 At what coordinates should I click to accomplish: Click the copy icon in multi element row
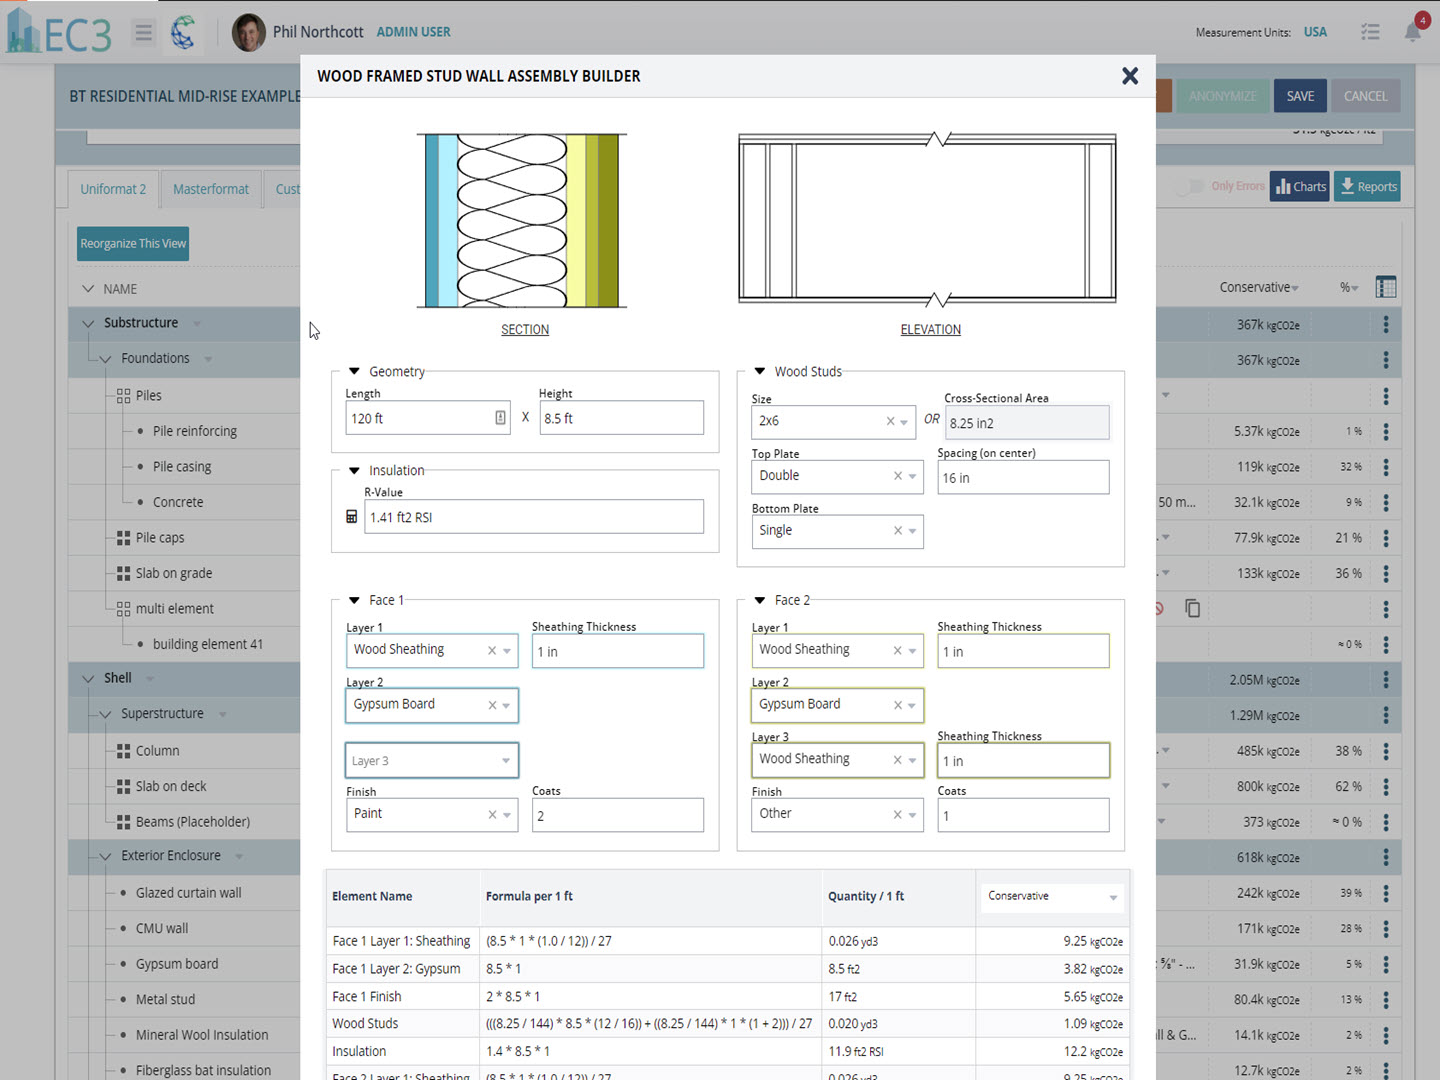pos(1192,608)
